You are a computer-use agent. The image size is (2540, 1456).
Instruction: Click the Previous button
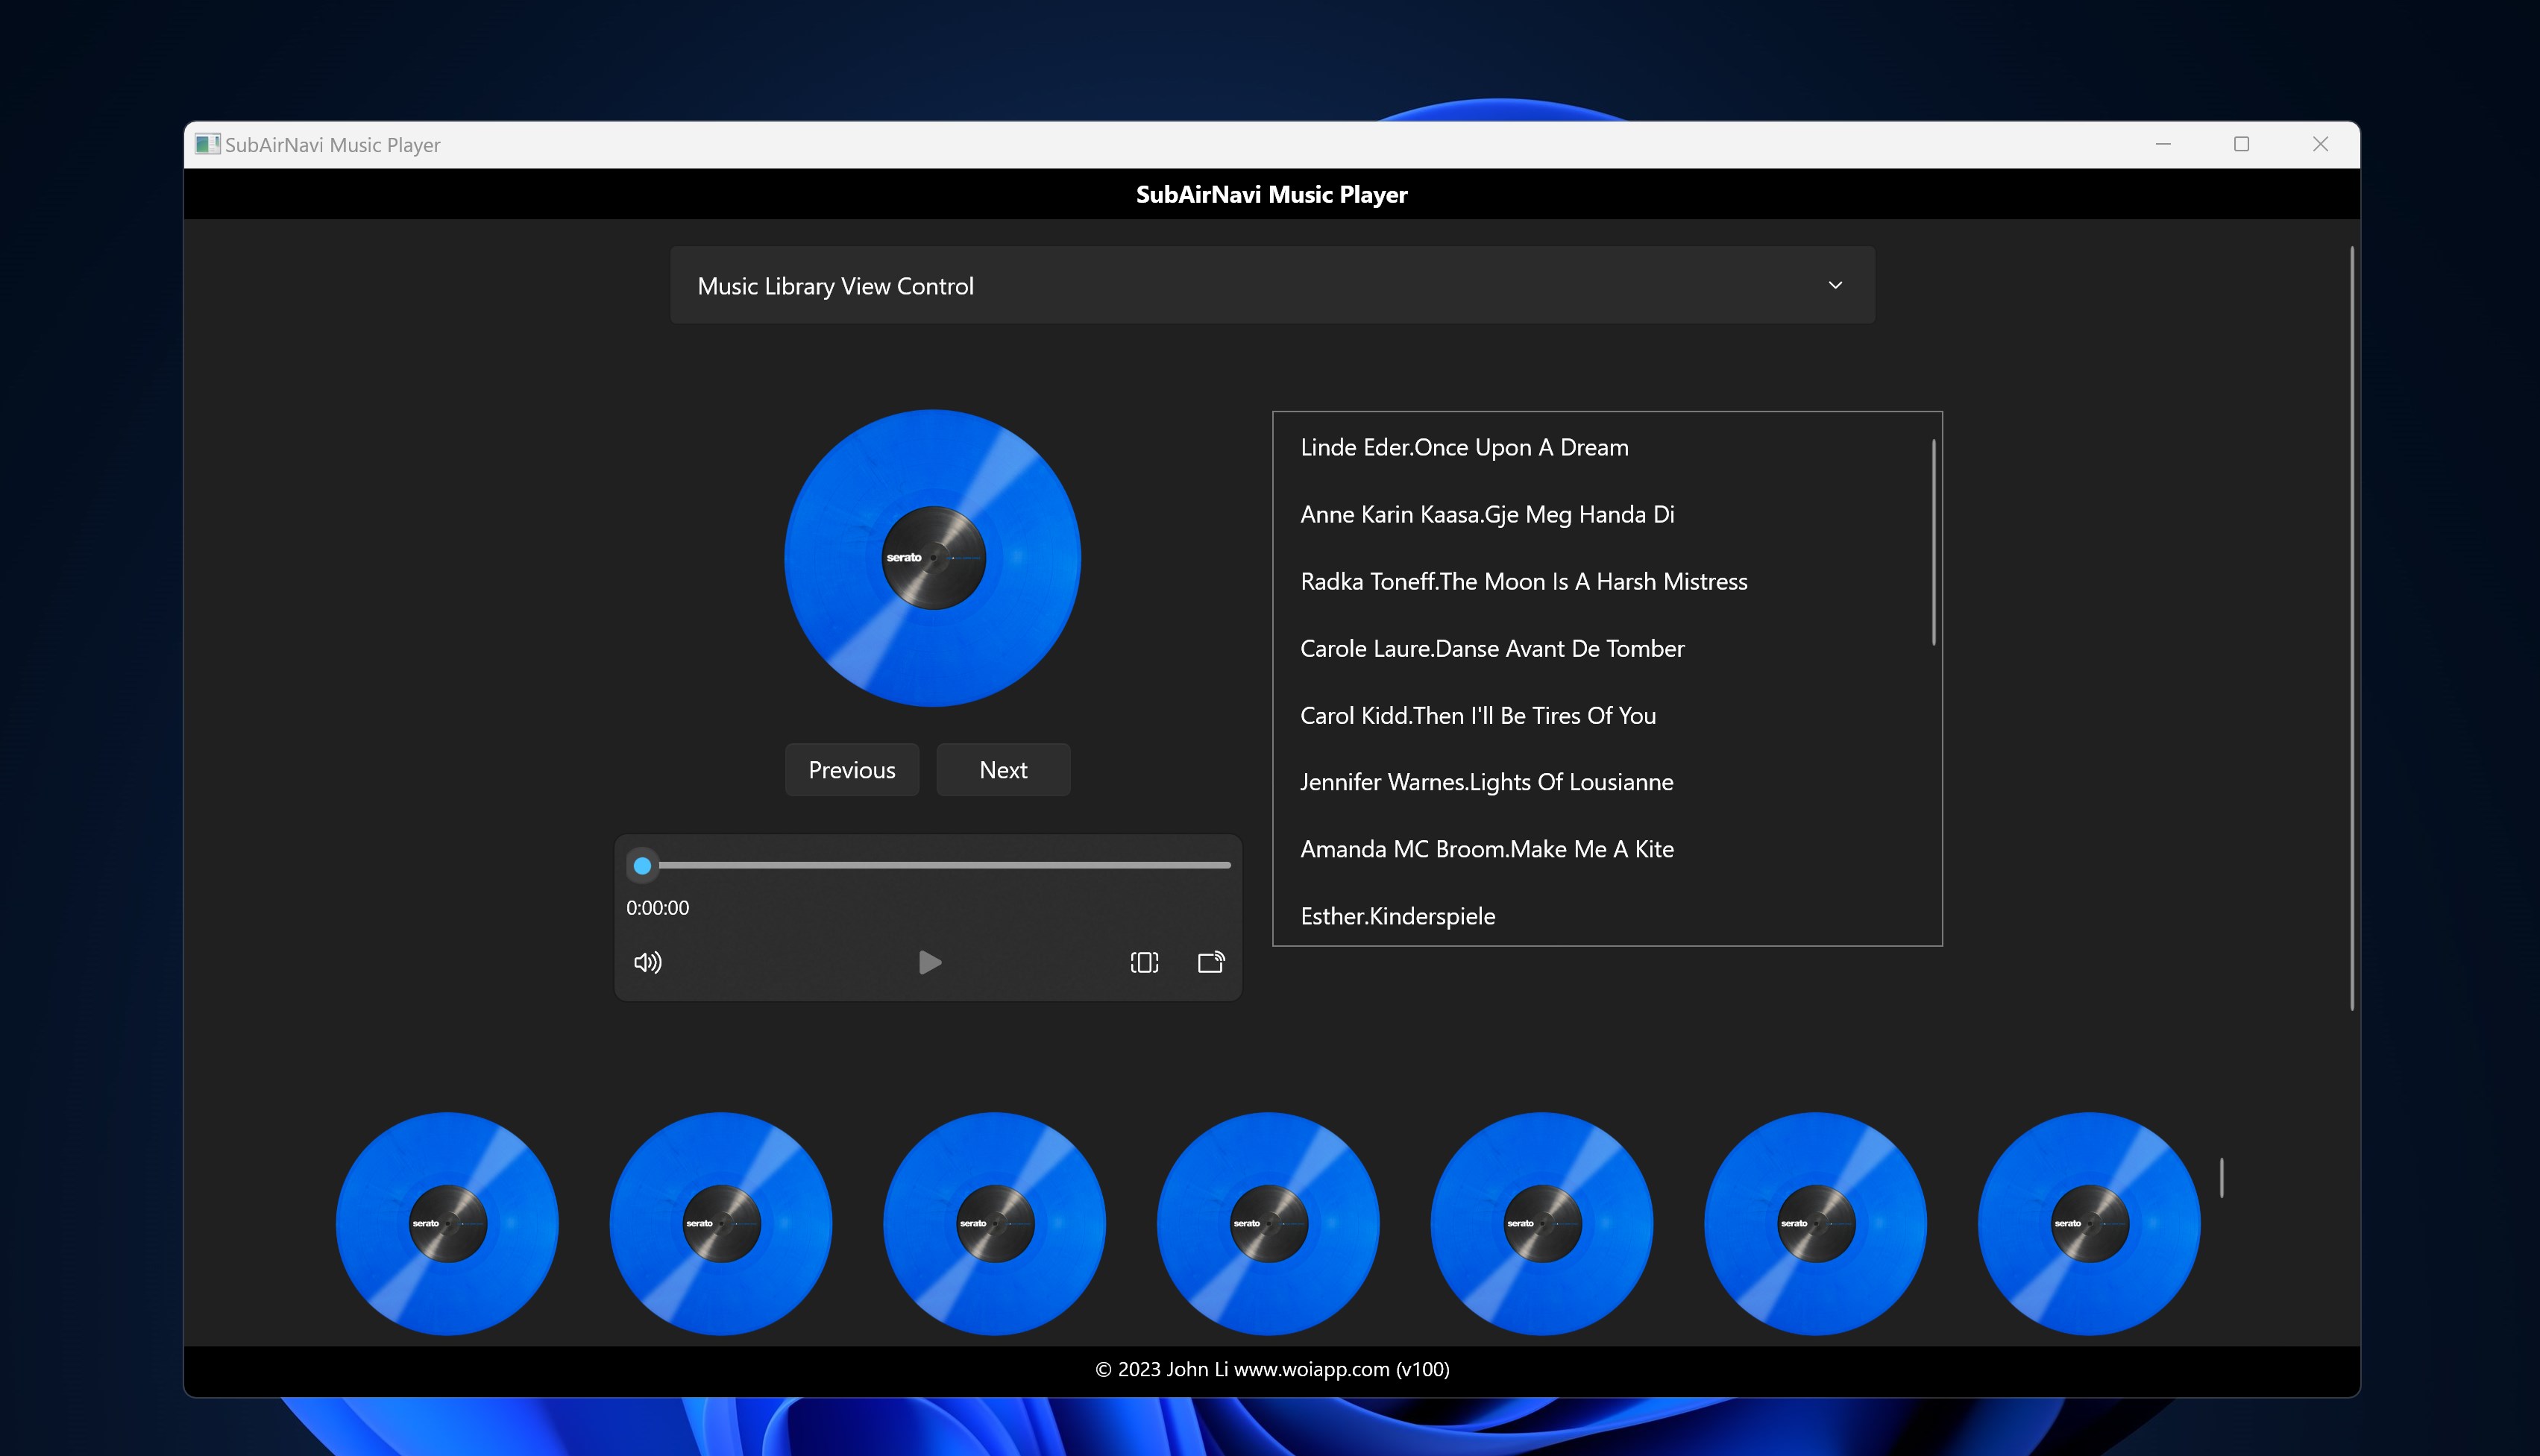(851, 769)
